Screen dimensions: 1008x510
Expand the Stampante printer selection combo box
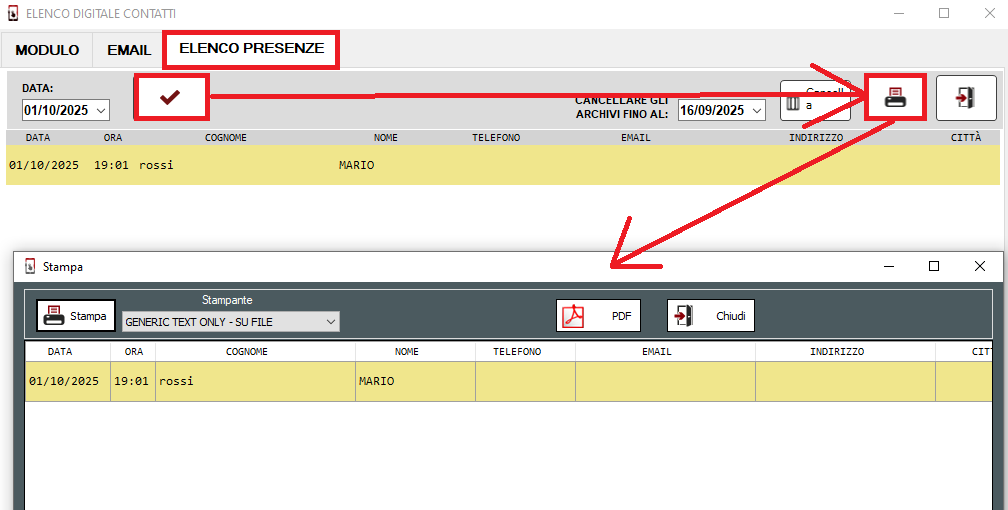click(331, 322)
